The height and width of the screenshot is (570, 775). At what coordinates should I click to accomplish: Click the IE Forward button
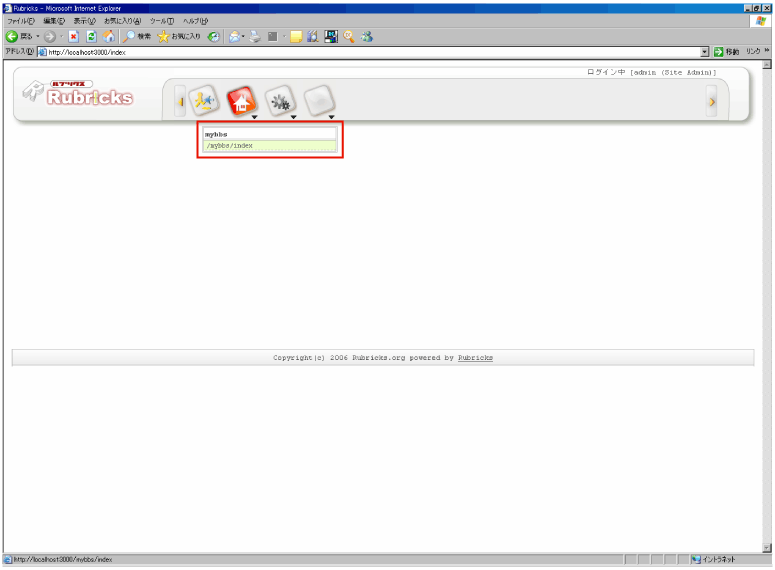[50, 37]
